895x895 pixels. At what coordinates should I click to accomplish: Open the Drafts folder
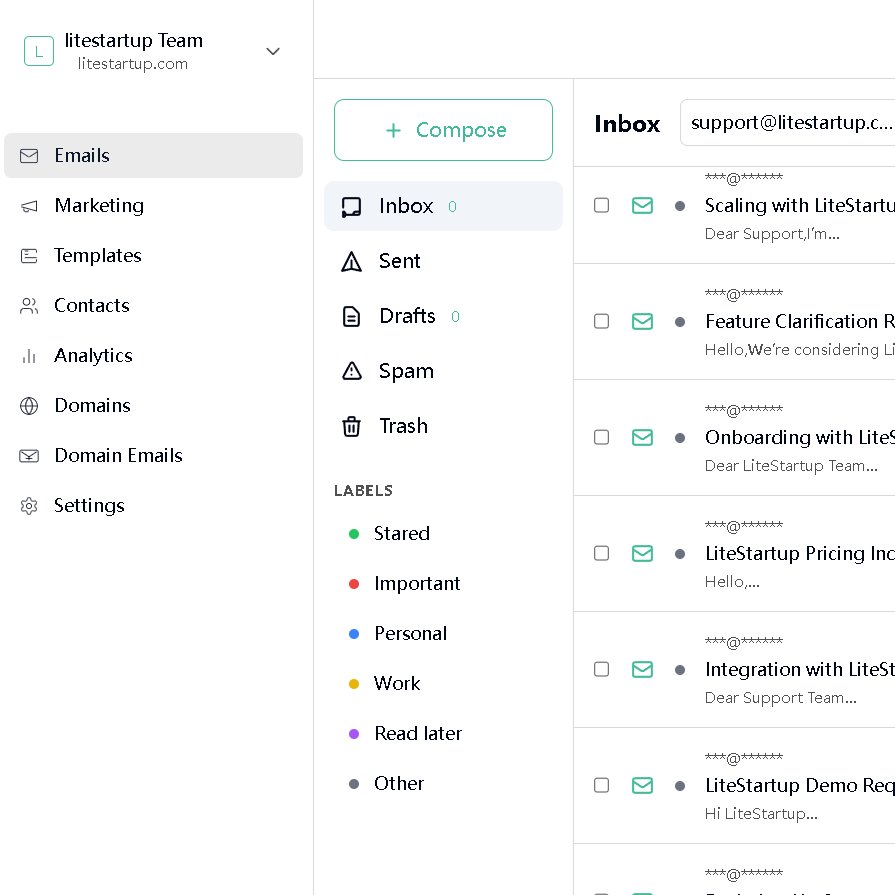(406, 316)
